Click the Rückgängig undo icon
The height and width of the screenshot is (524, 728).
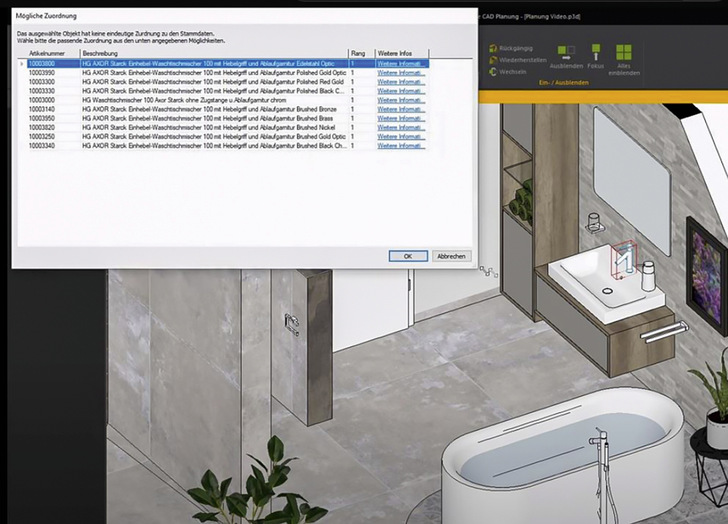pyautogui.click(x=493, y=48)
